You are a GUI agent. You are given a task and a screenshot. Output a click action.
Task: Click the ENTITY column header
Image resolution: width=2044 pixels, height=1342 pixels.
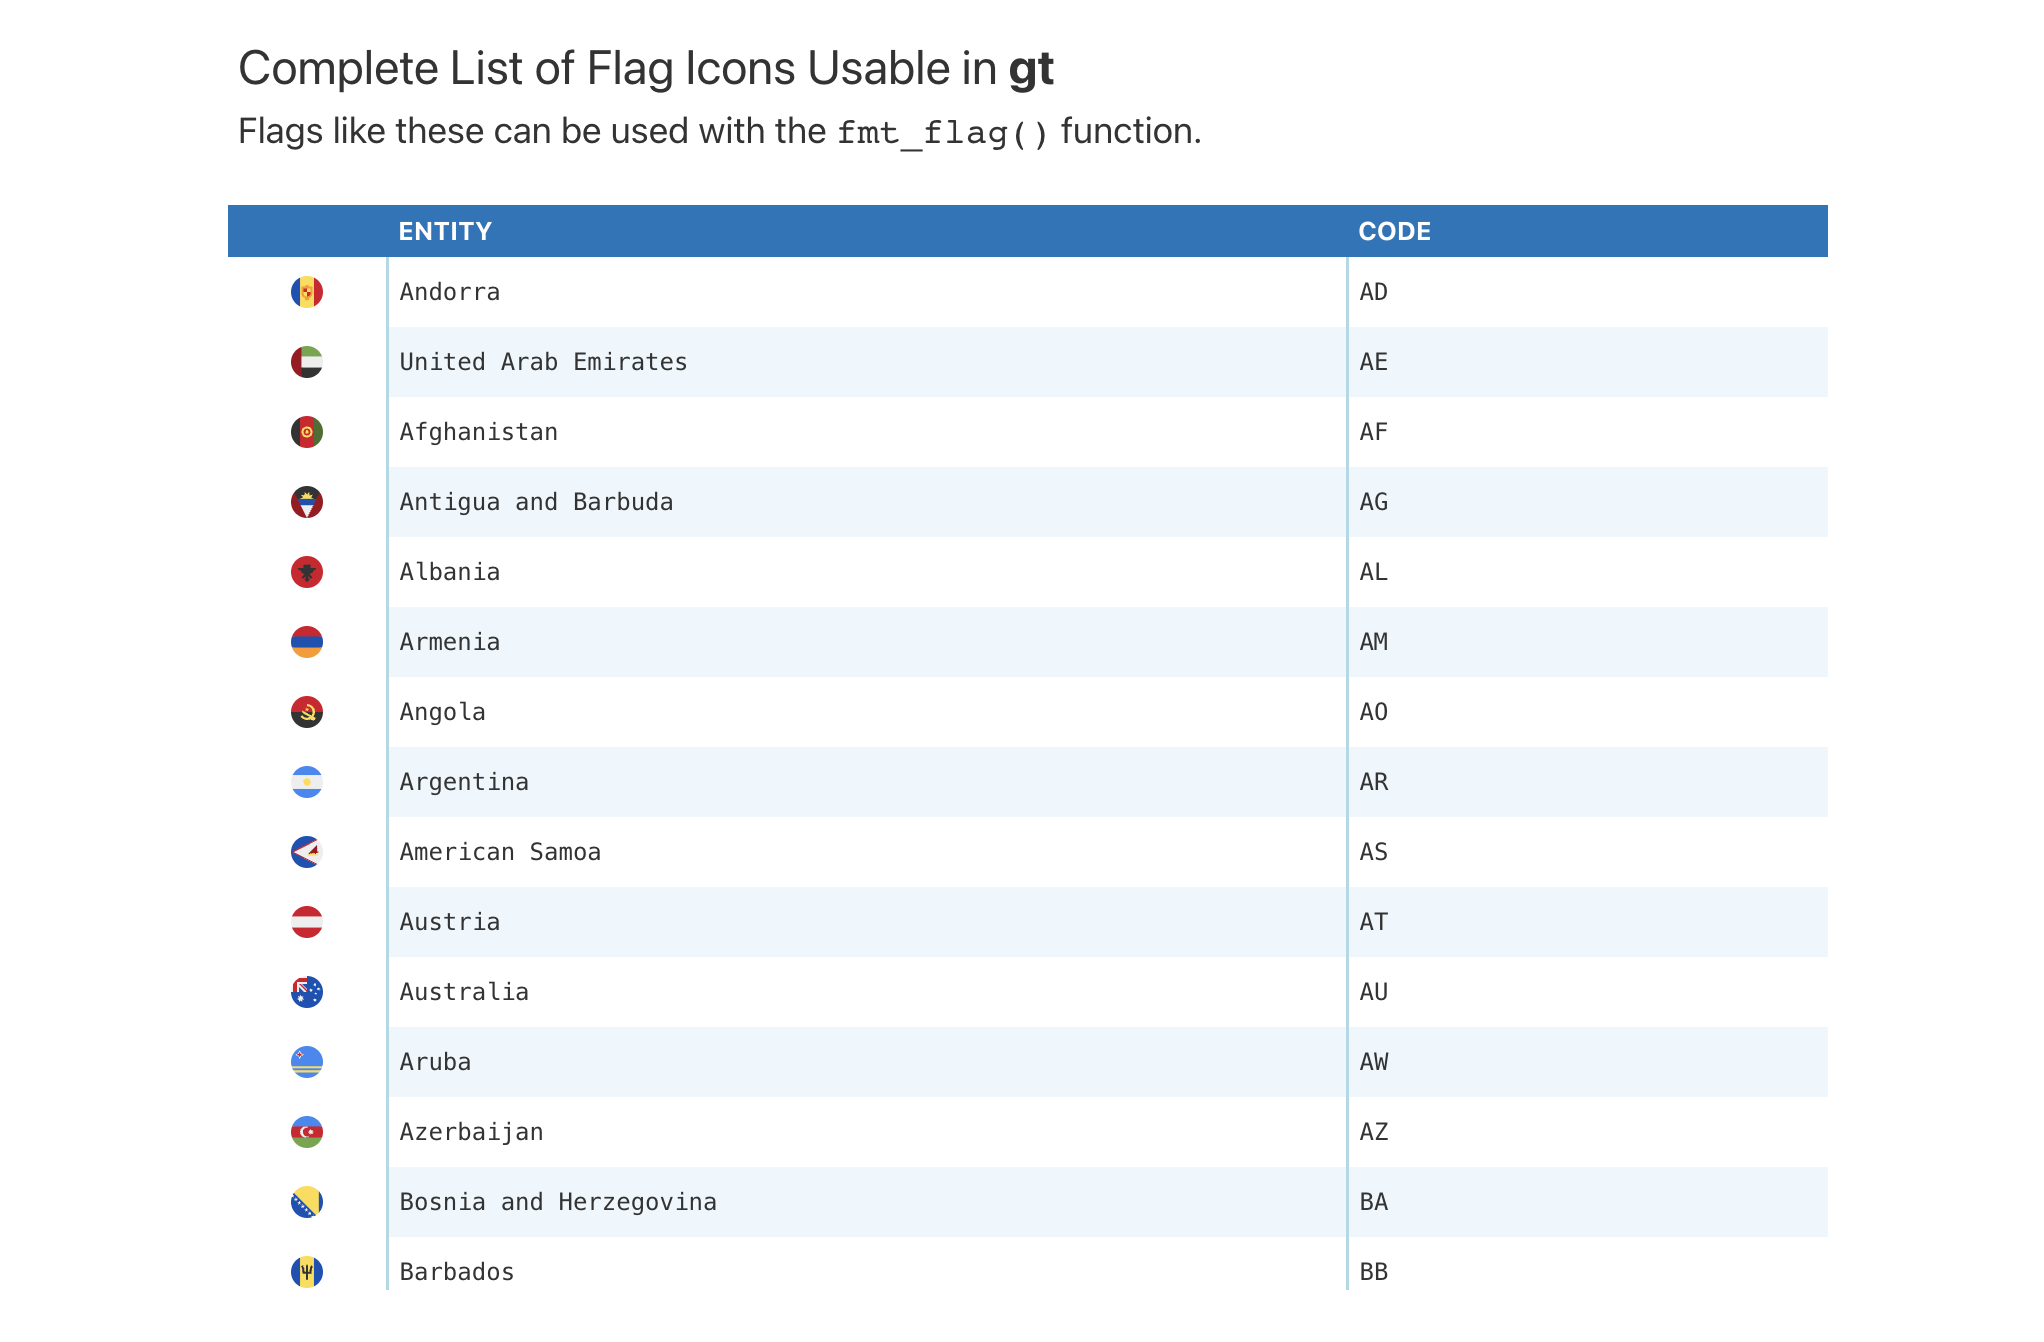tap(445, 232)
